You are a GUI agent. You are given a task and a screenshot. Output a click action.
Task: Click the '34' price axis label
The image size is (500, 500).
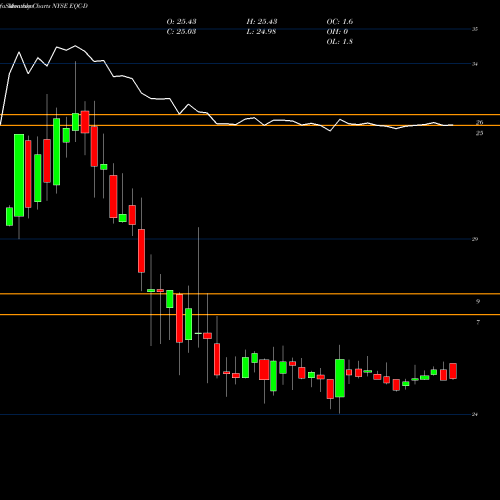pyautogui.click(x=475, y=64)
